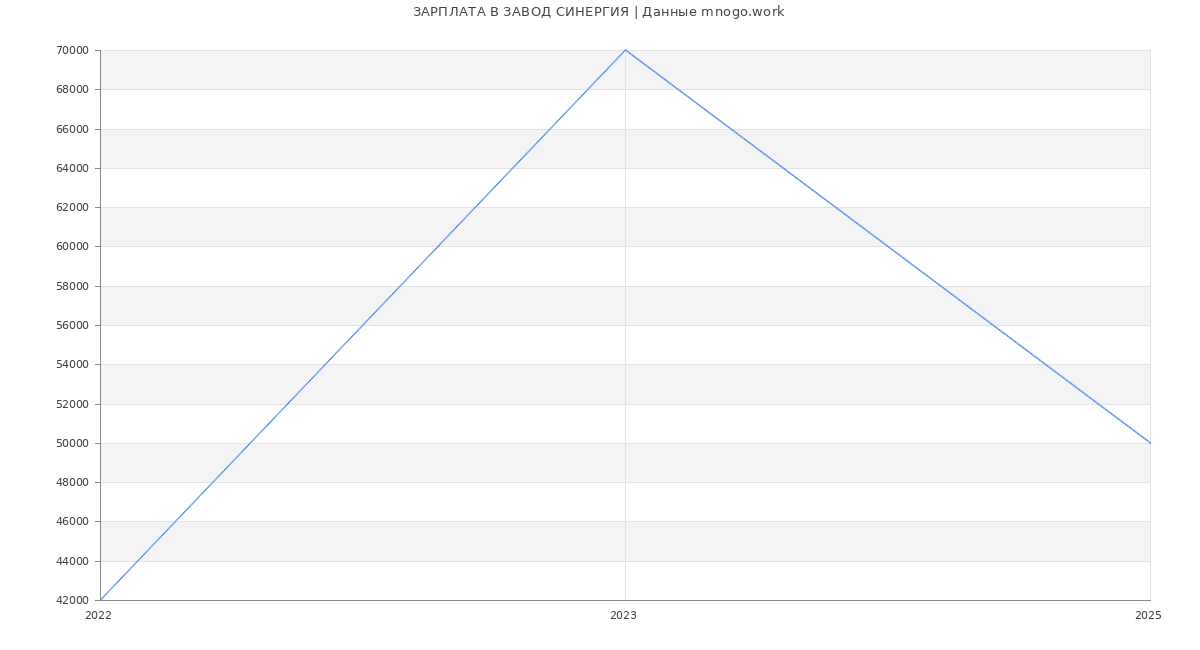
Task: Click the 64000 y-axis label
Action: [72, 168]
